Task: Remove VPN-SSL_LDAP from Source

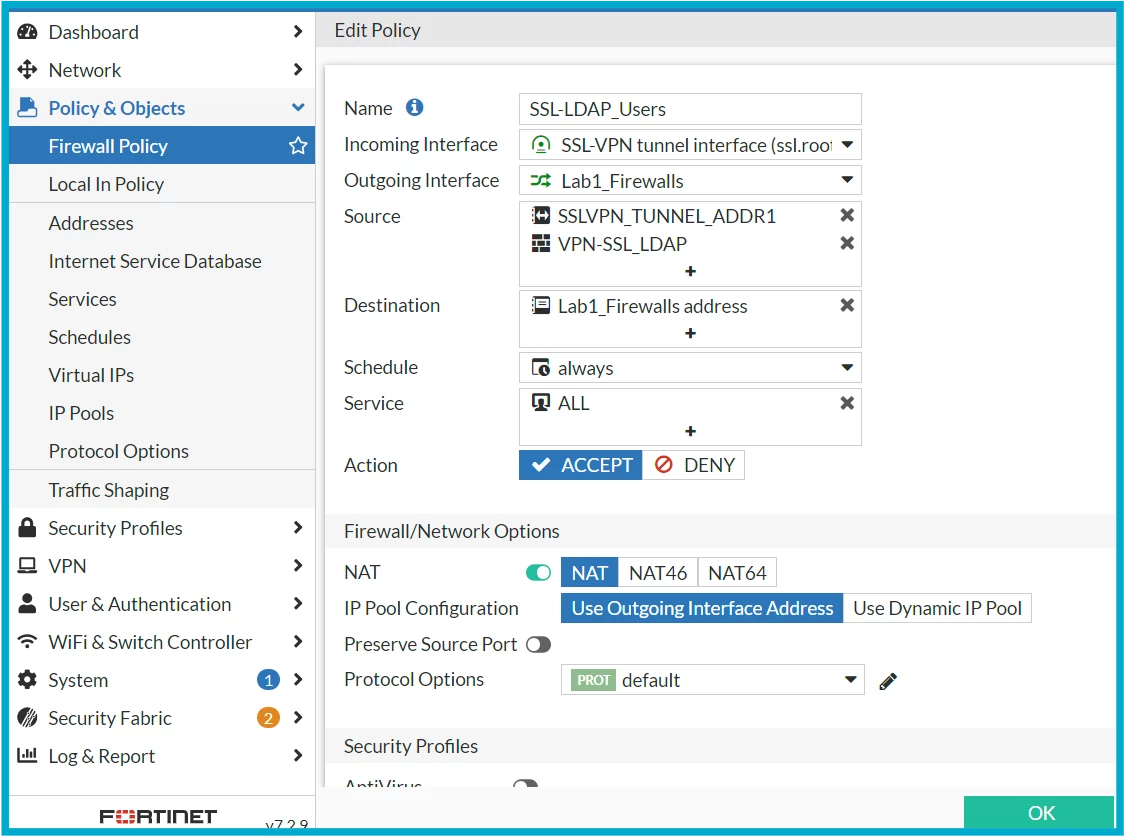Action: point(847,243)
